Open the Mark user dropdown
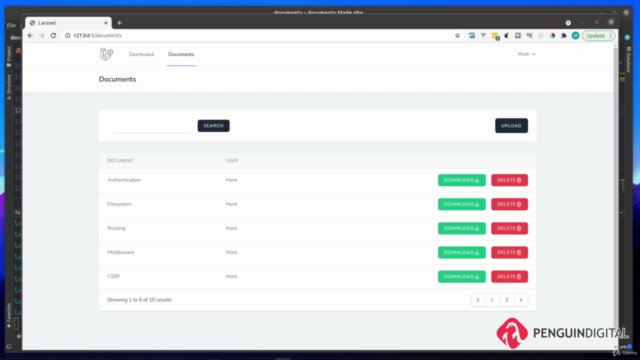Screen dimensions: 640x360 coord(526,54)
